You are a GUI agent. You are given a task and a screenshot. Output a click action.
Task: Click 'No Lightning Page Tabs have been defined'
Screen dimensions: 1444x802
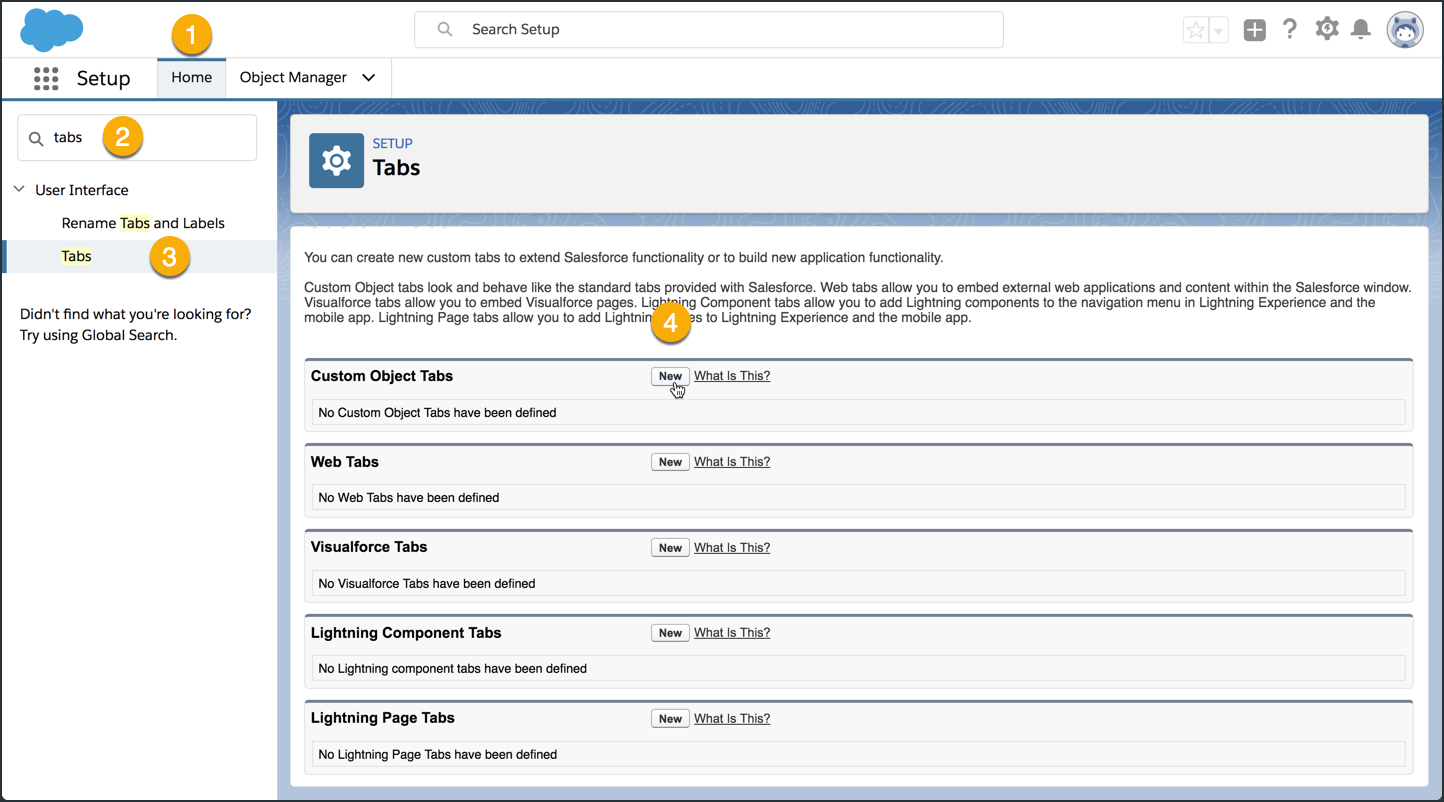pyautogui.click(x=438, y=754)
